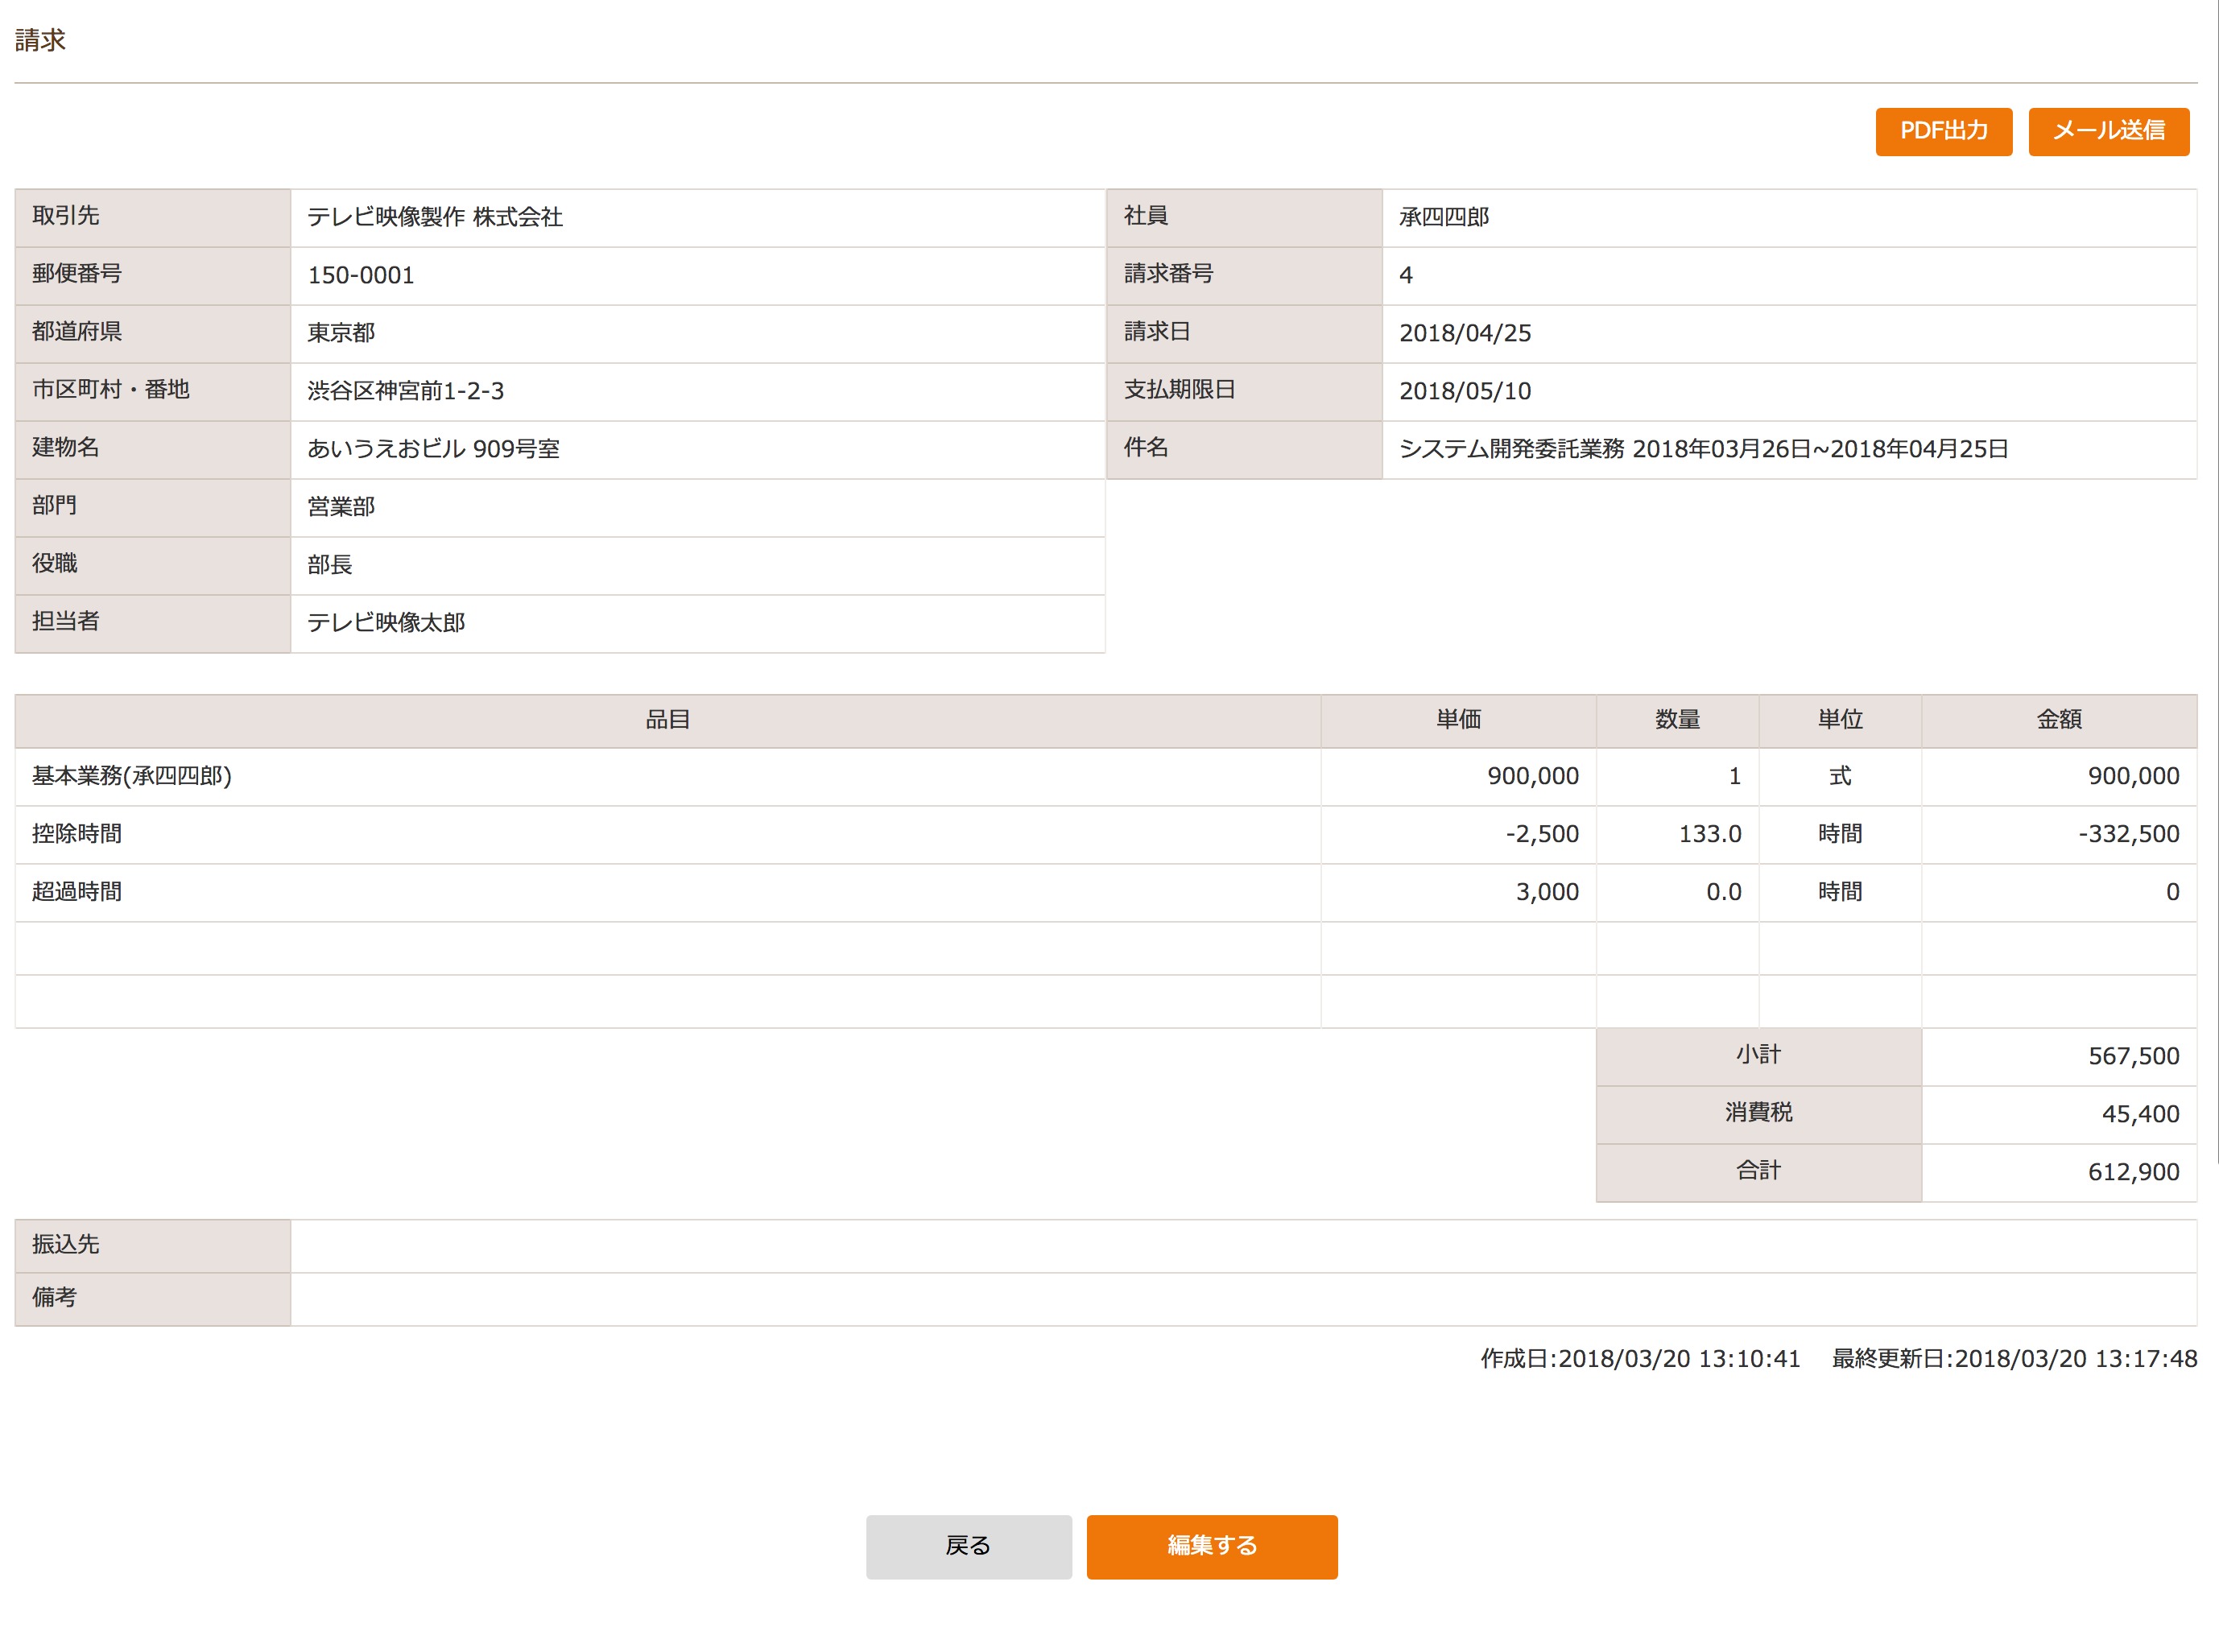Click the 担当者 label cell
Image resolution: width=2219 pixels, height=1652 pixels.
(x=153, y=623)
